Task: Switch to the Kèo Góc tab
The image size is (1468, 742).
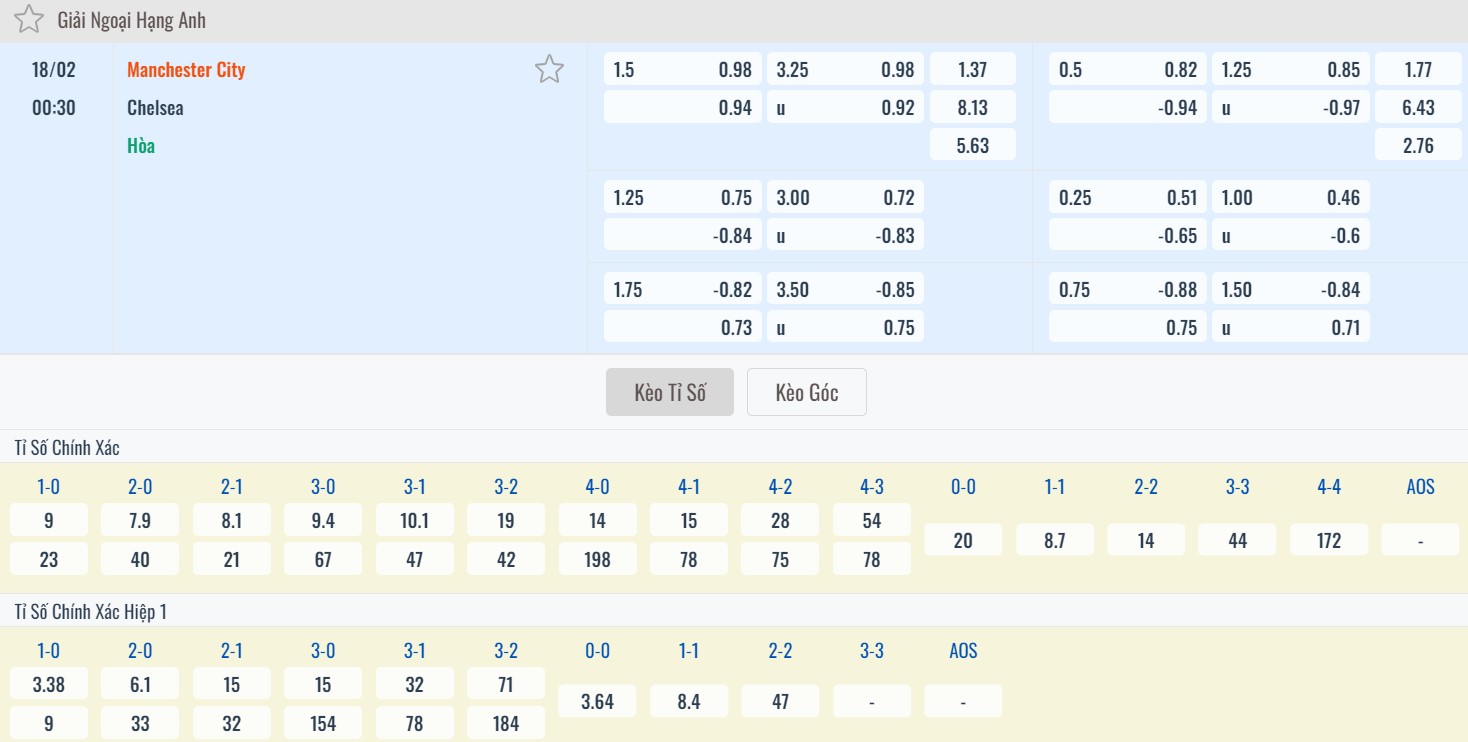Action: click(x=806, y=392)
